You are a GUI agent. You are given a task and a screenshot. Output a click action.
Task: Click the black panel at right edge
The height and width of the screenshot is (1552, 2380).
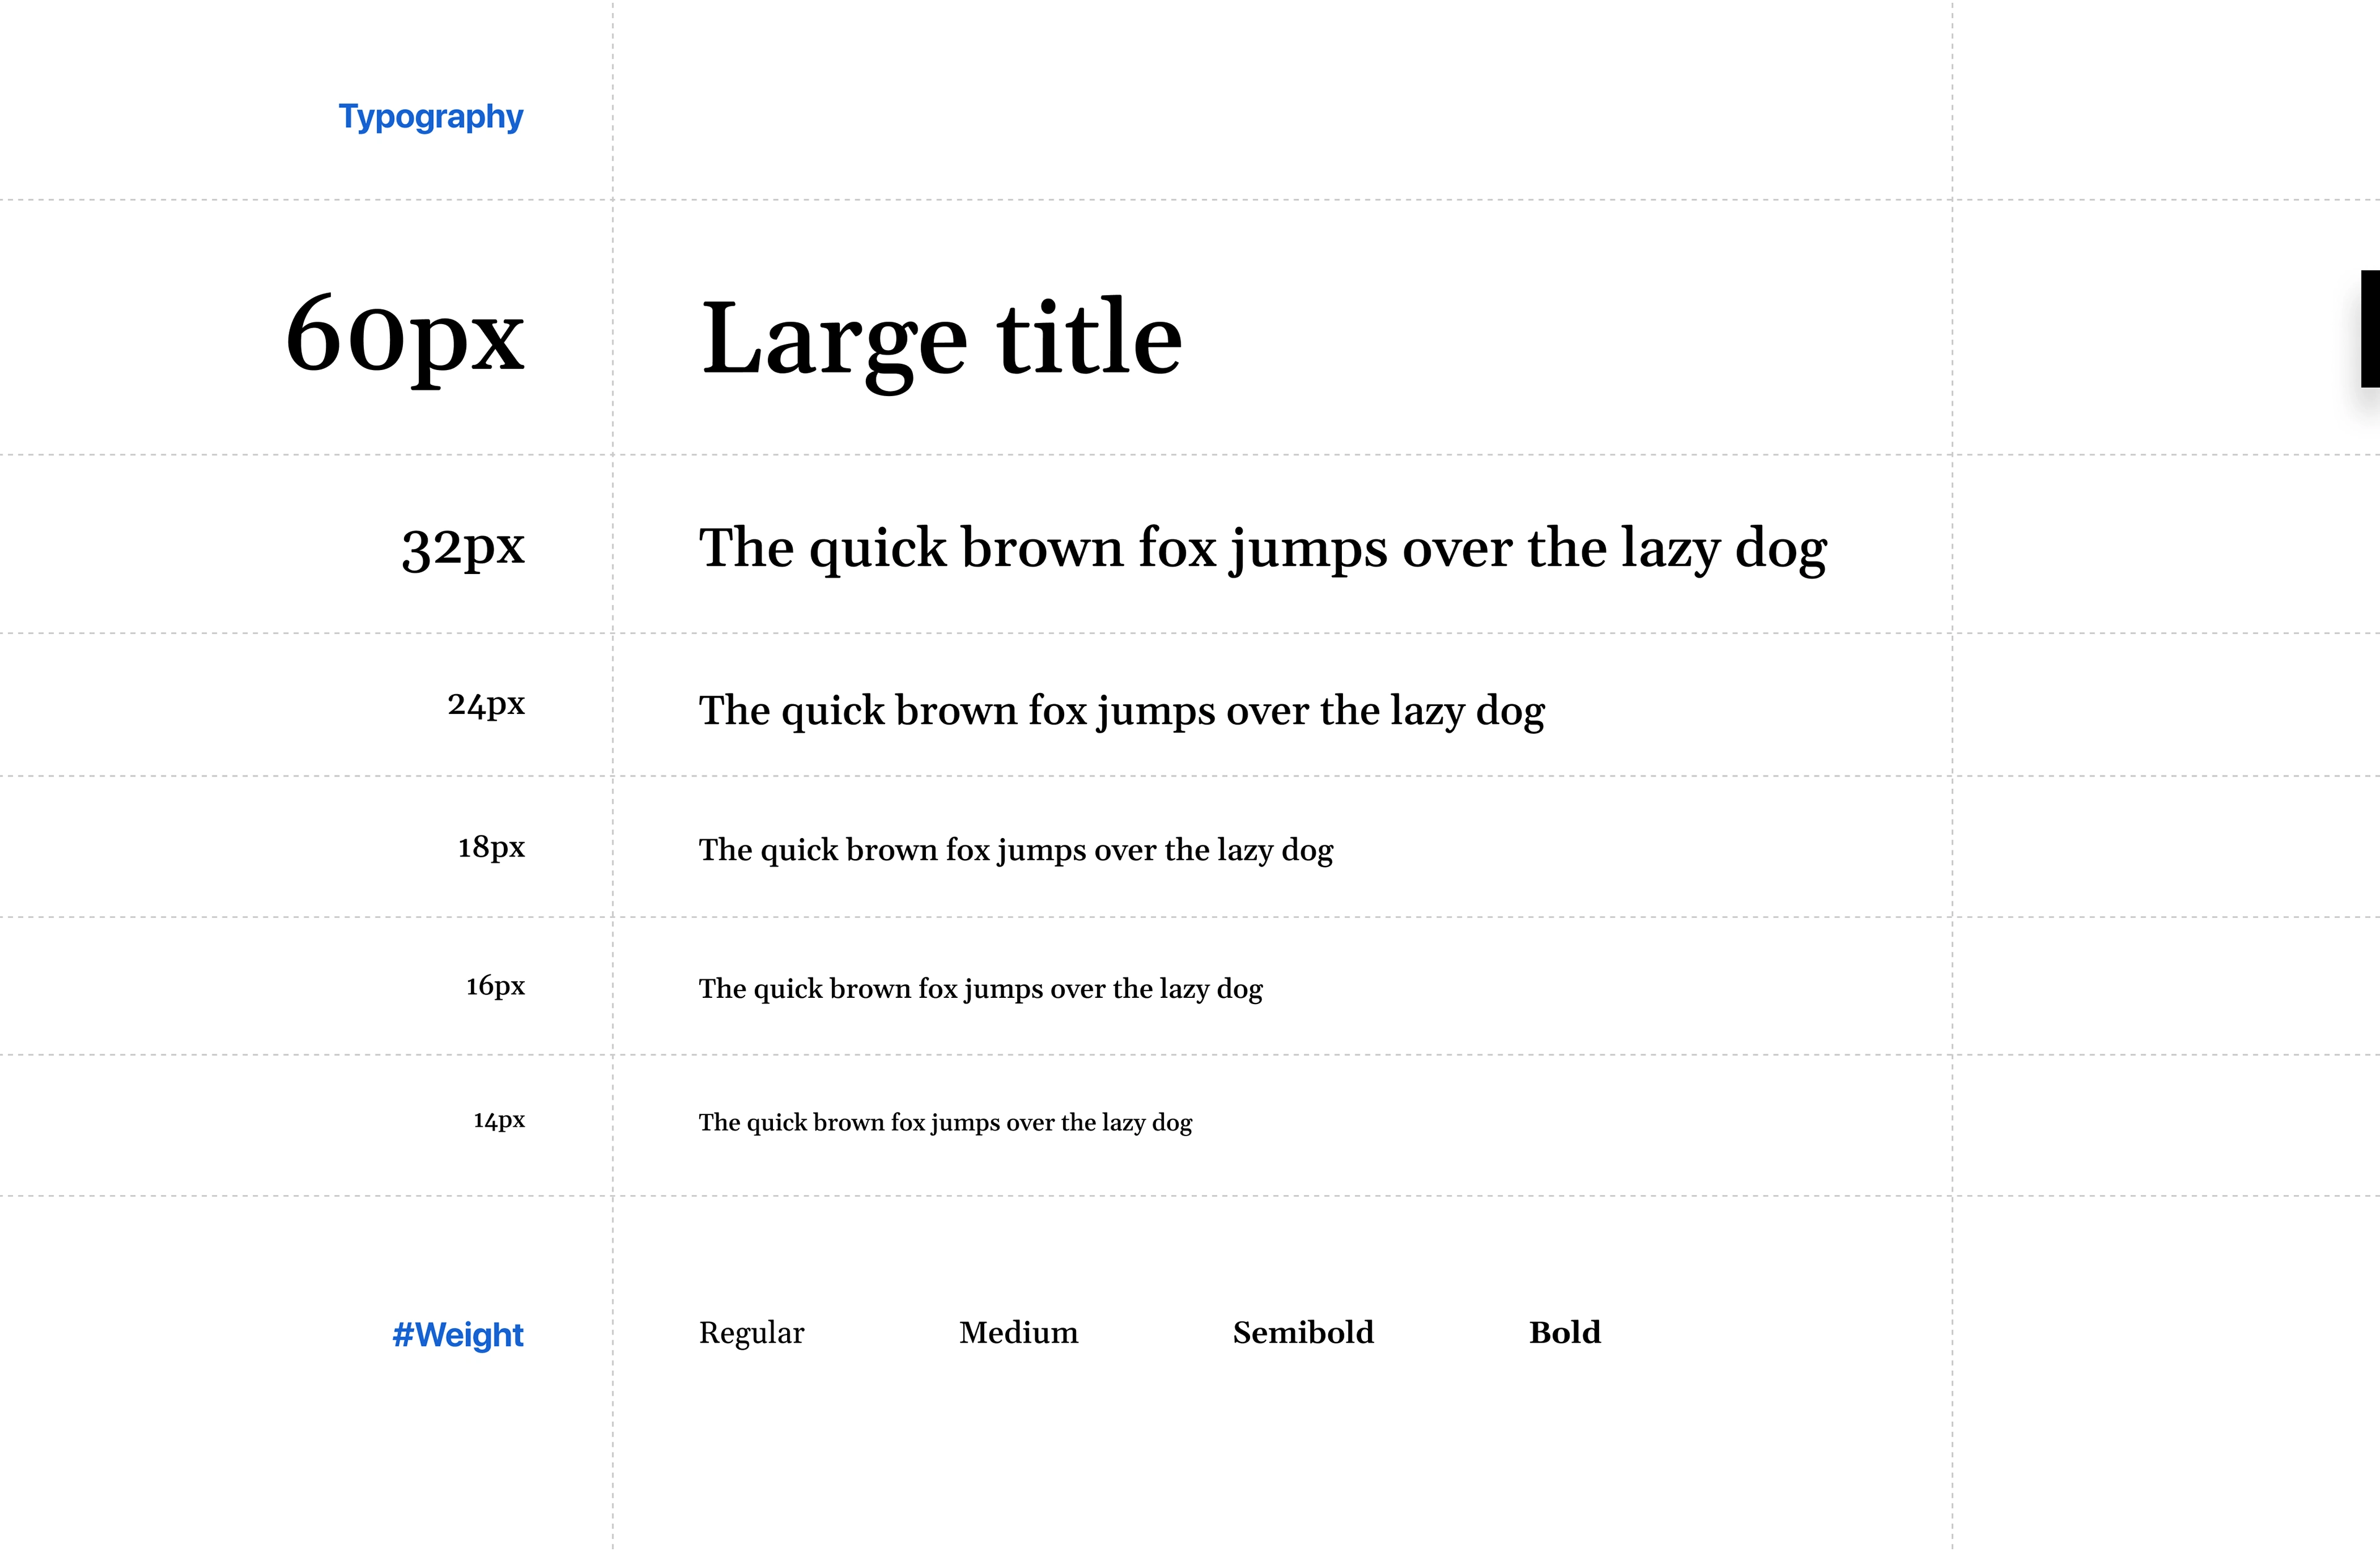(2369, 328)
